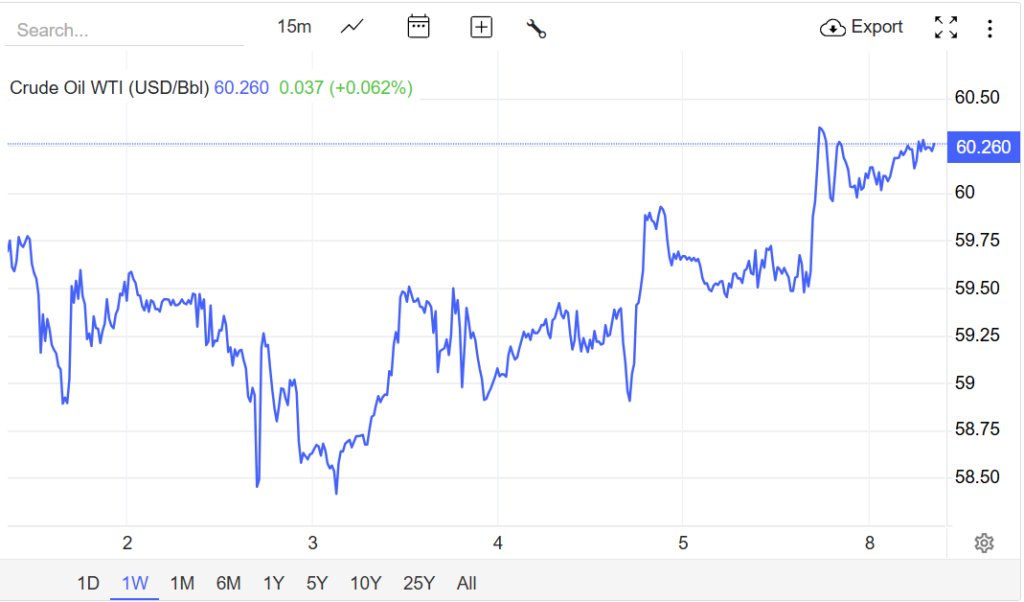Toggle fullscreen chart view
Screen dimensions: 1024x602
(945, 27)
